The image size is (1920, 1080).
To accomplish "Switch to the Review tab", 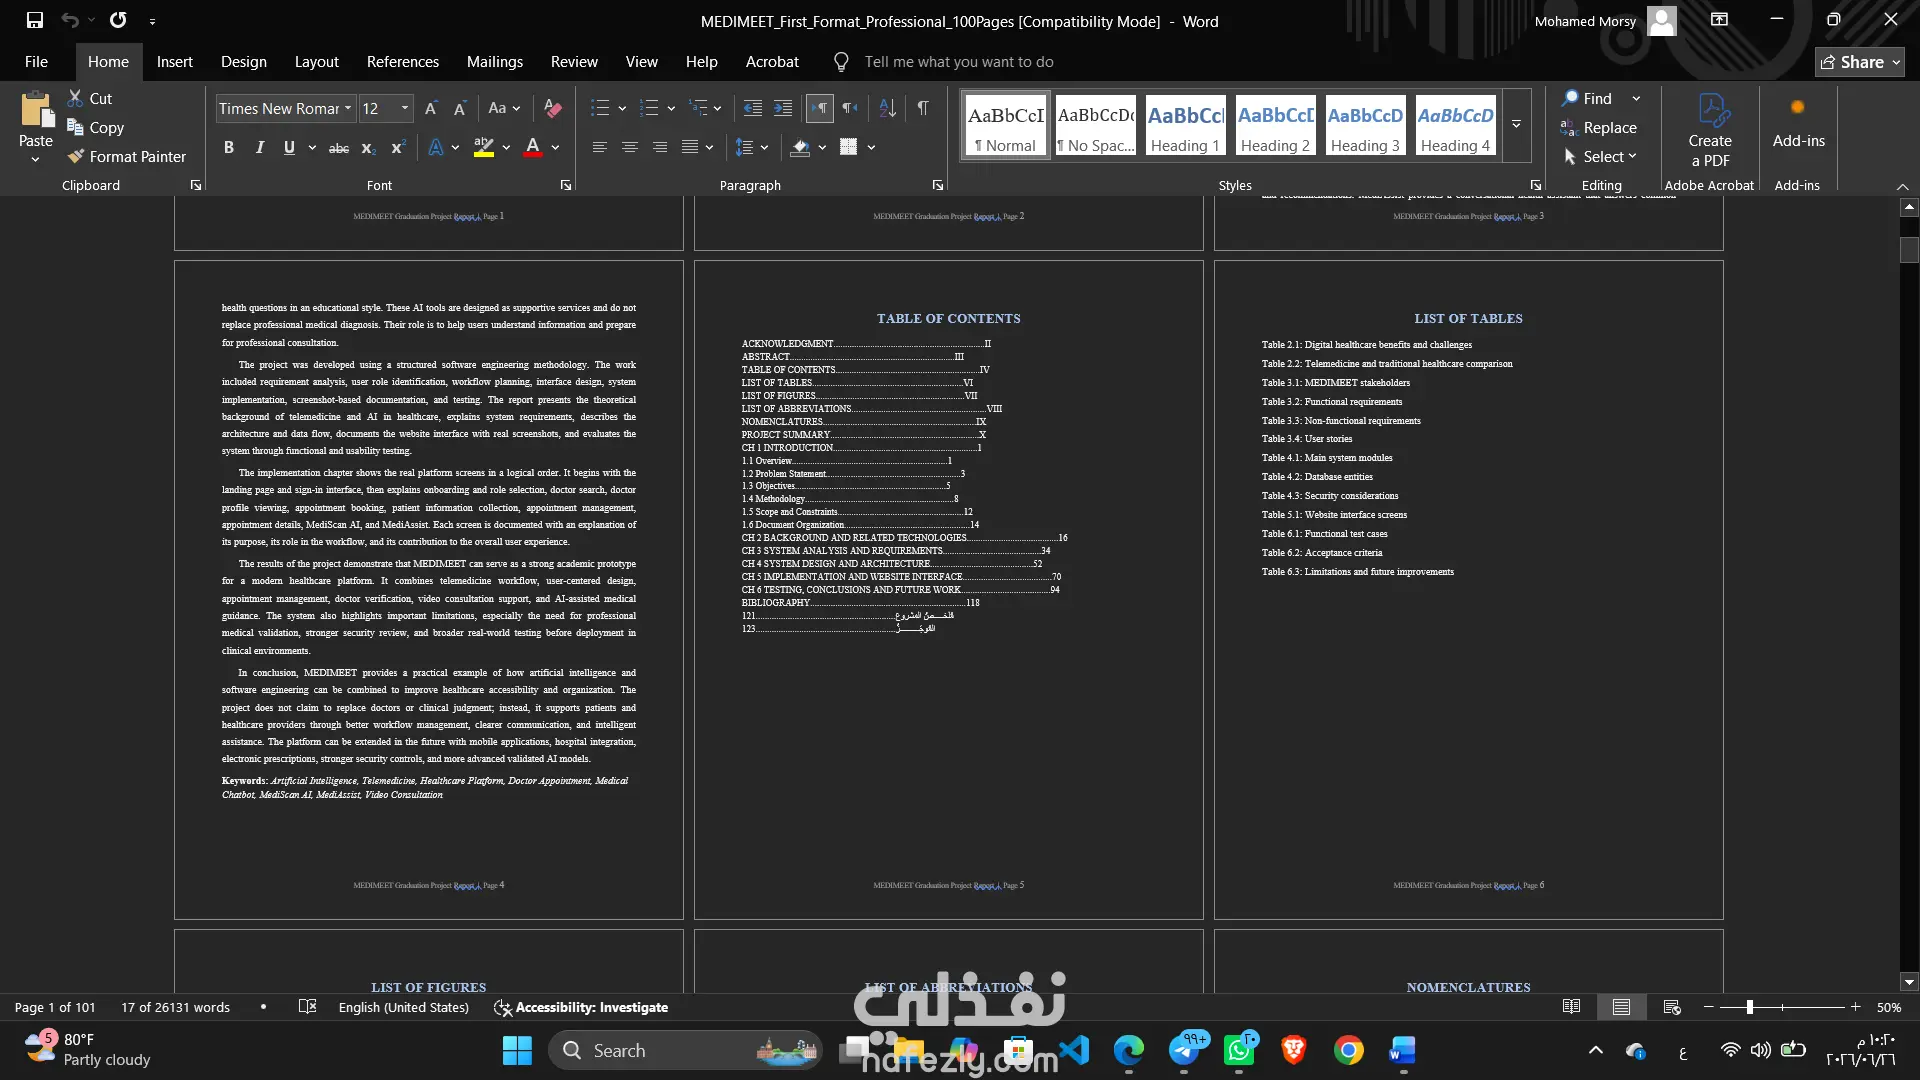I will point(574,62).
